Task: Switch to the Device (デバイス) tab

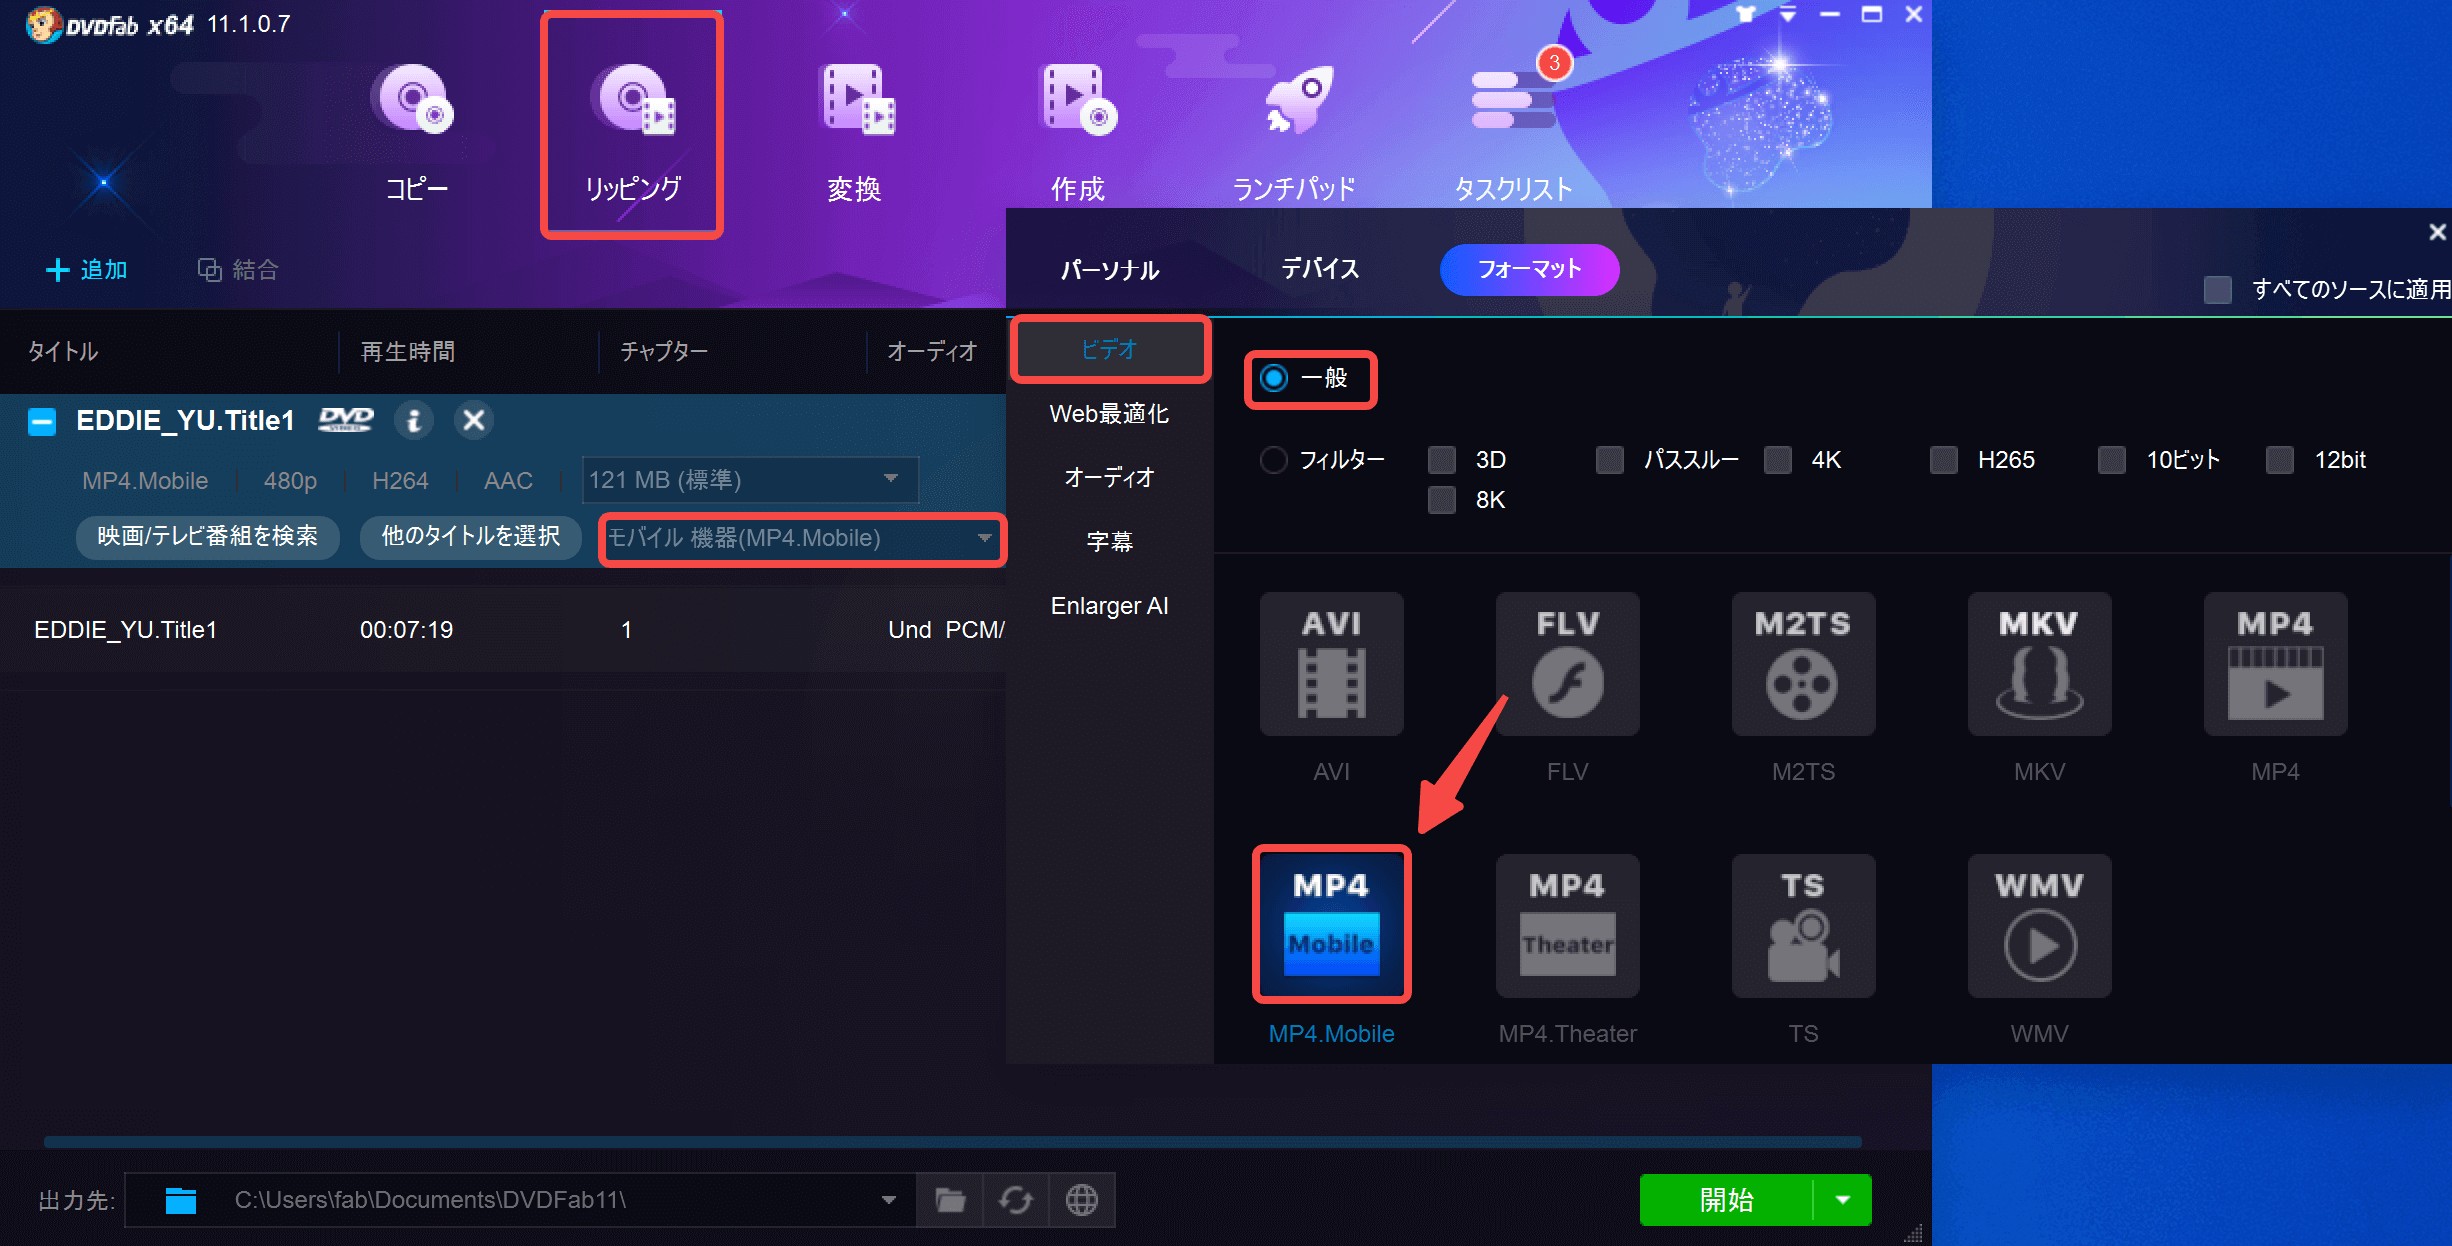Action: 1320,269
